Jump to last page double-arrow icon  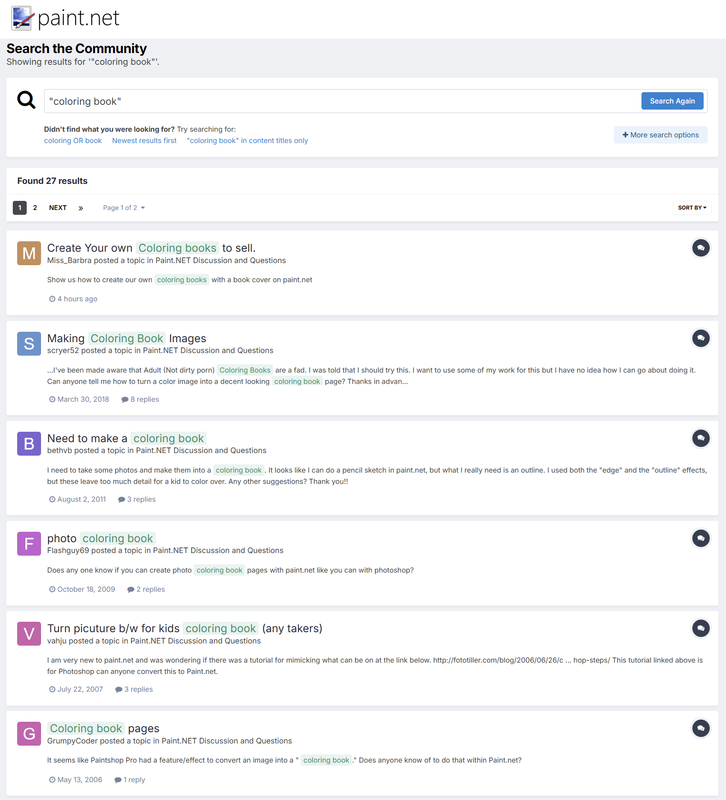coord(81,208)
